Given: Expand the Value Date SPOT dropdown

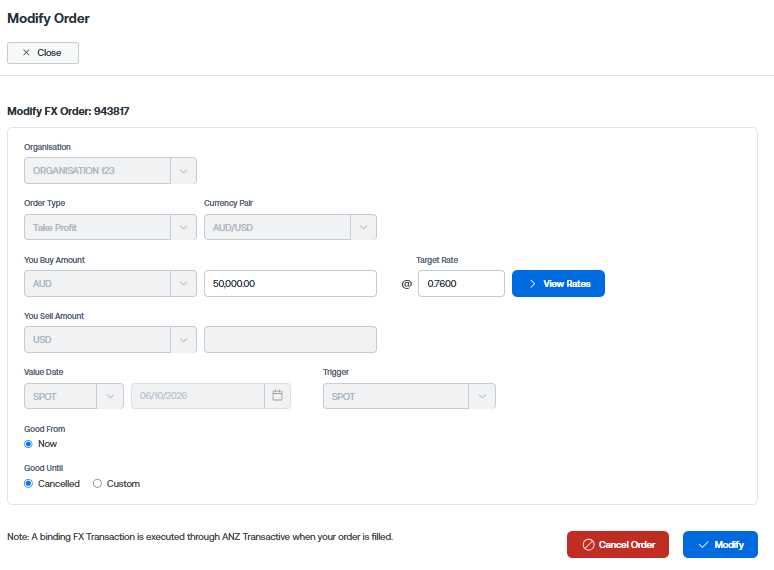Looking at the screenshot, I should point(74,396).
